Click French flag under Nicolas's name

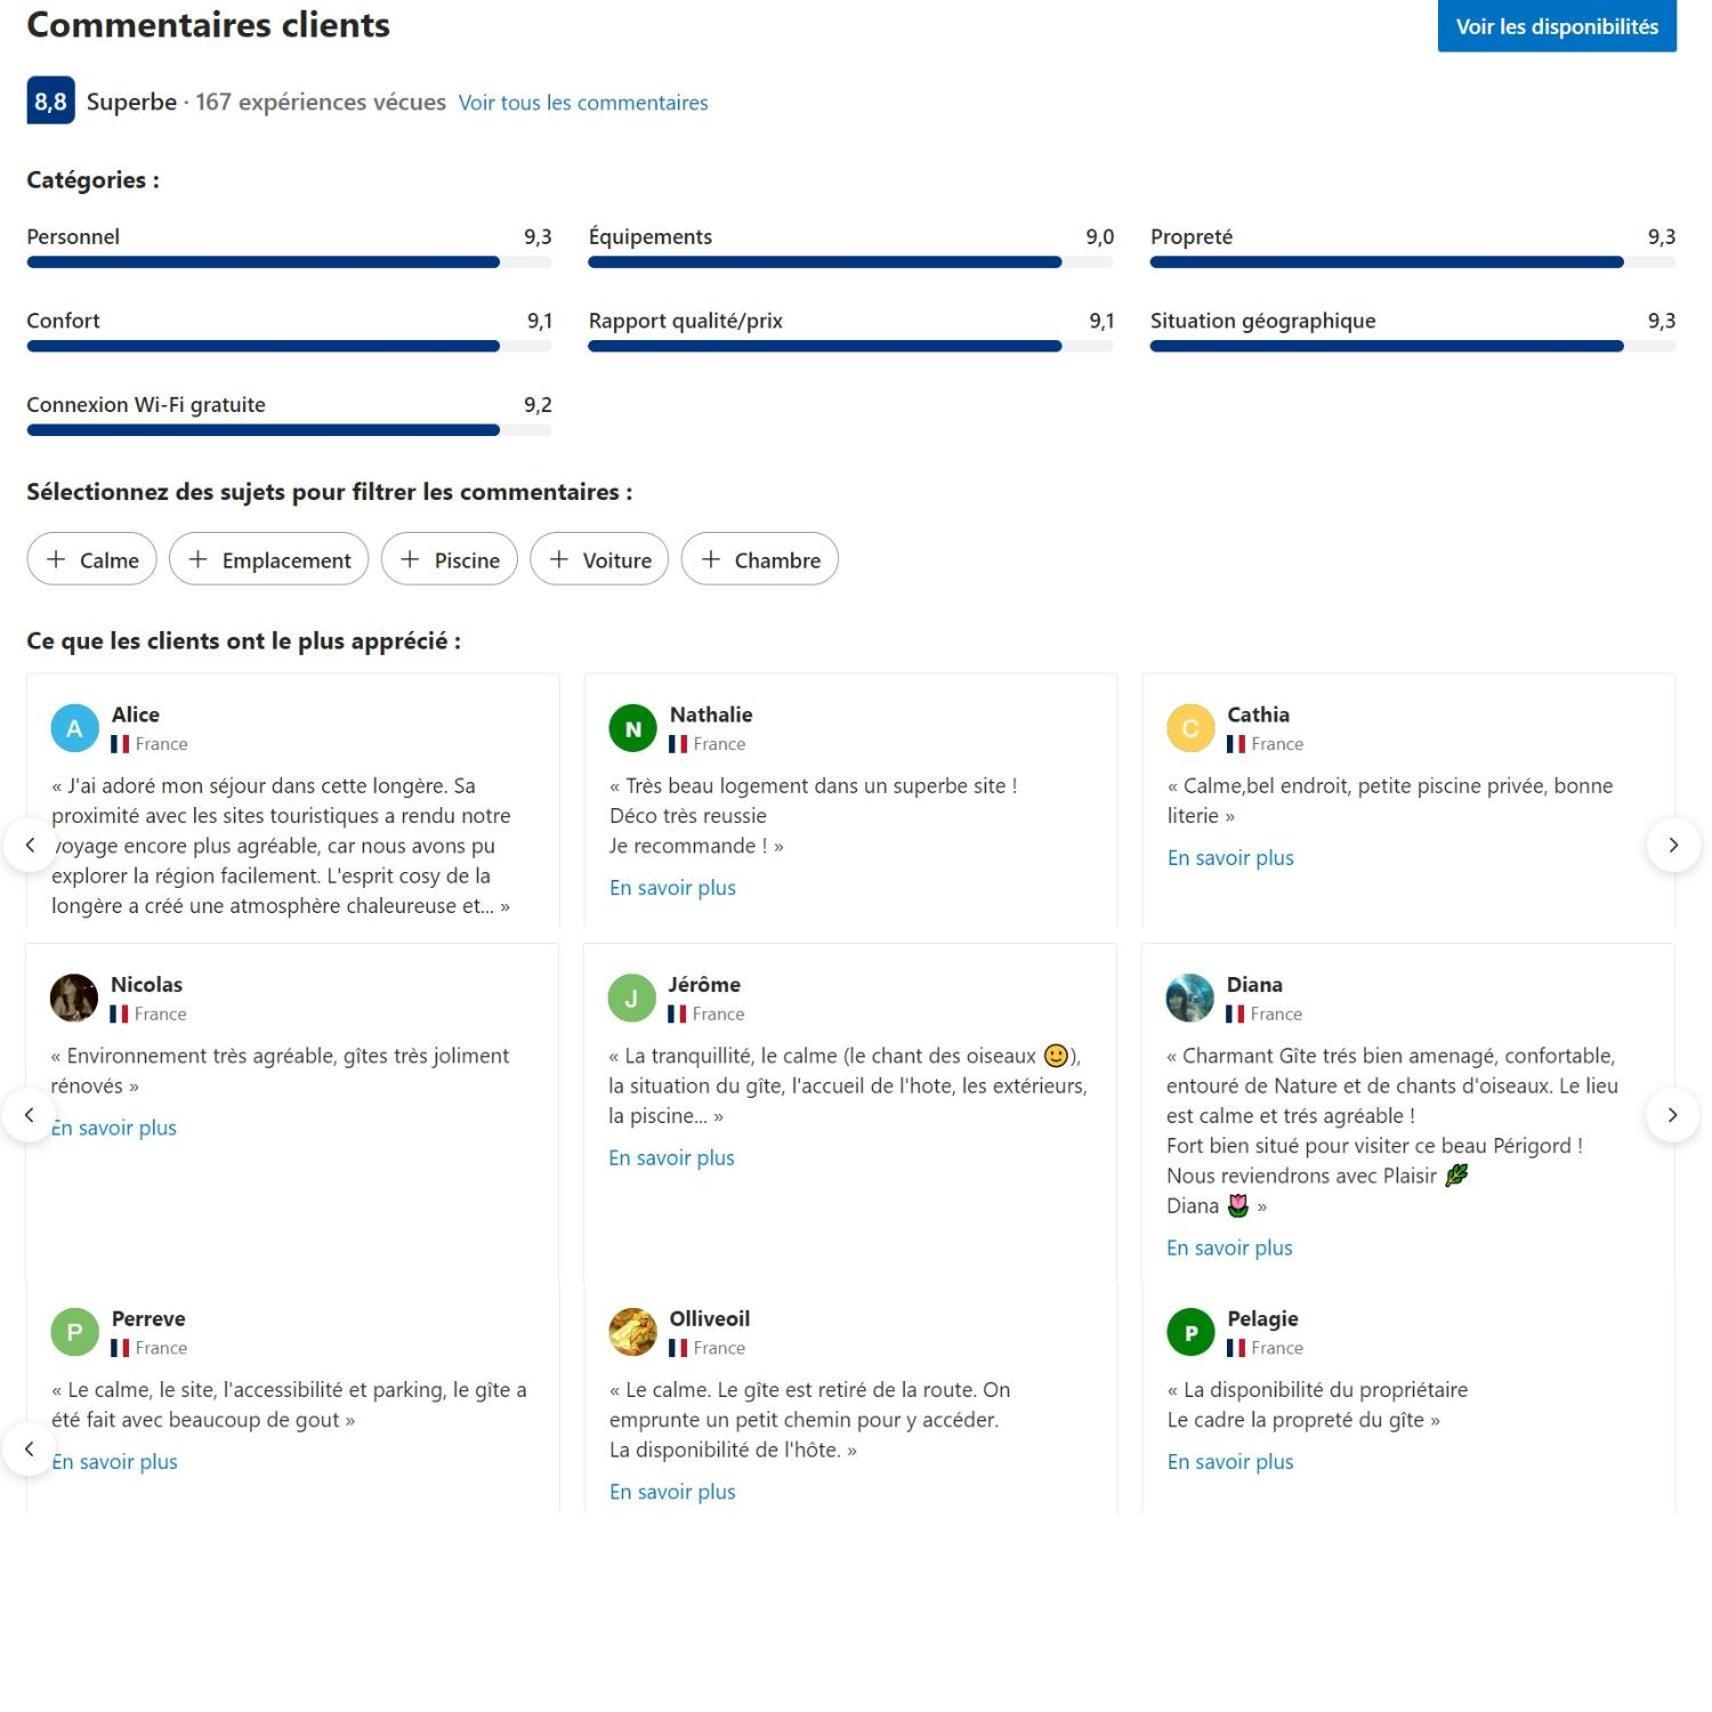(119, 1014)
